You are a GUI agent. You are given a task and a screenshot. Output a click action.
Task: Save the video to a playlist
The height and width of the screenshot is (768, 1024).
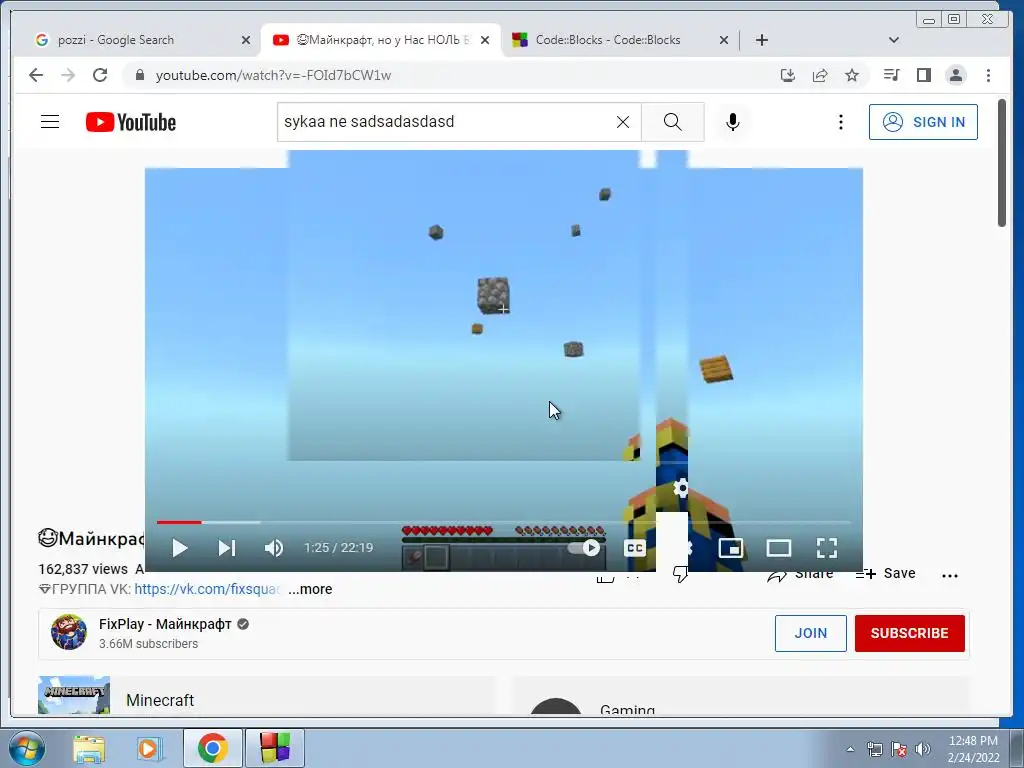tap(886, 573)
